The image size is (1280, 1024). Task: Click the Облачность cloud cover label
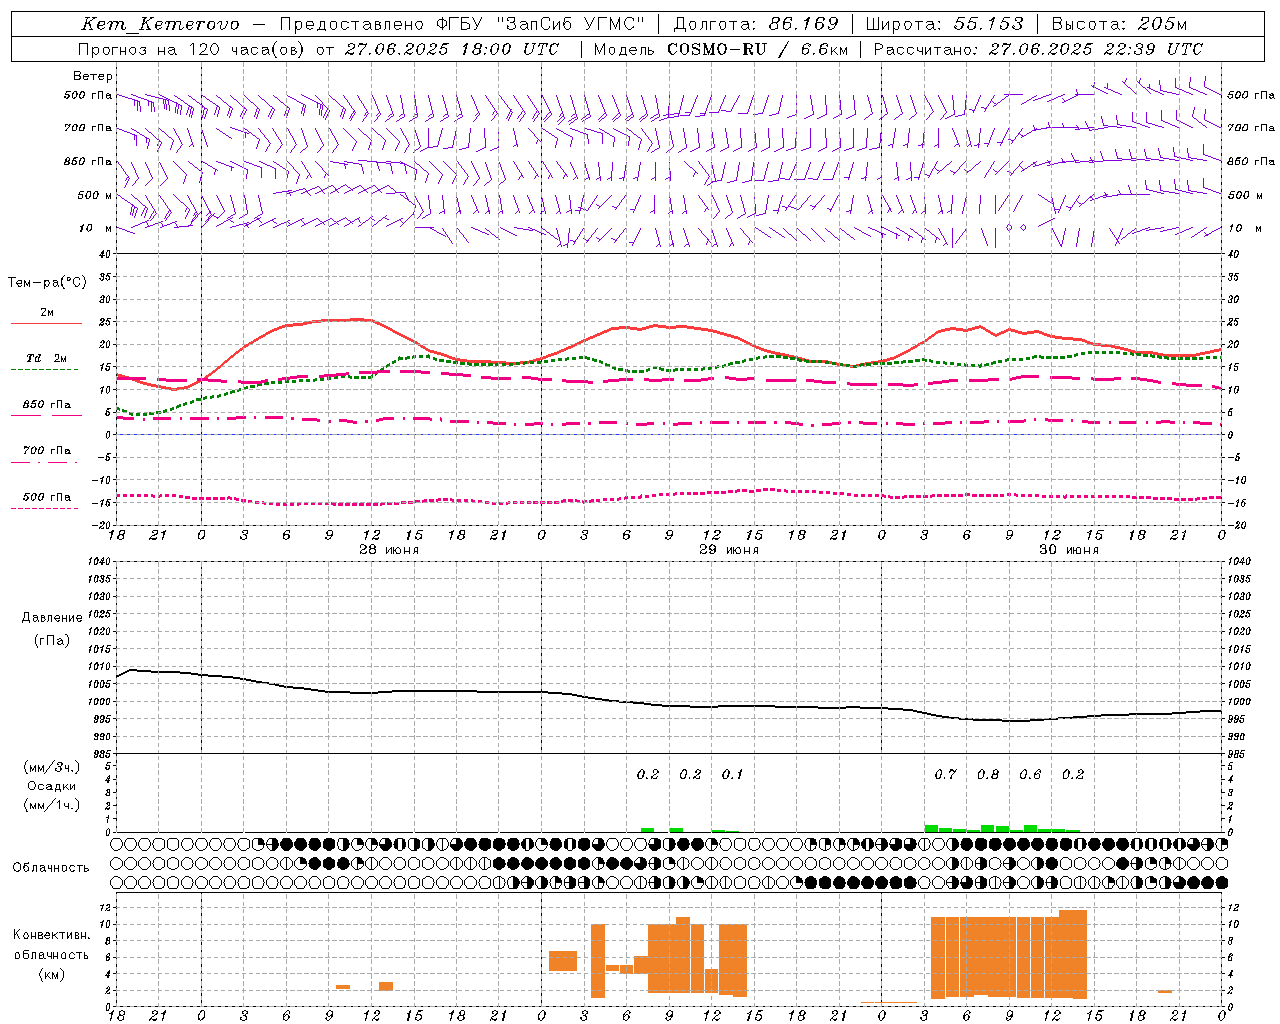[x=51, y=868]
